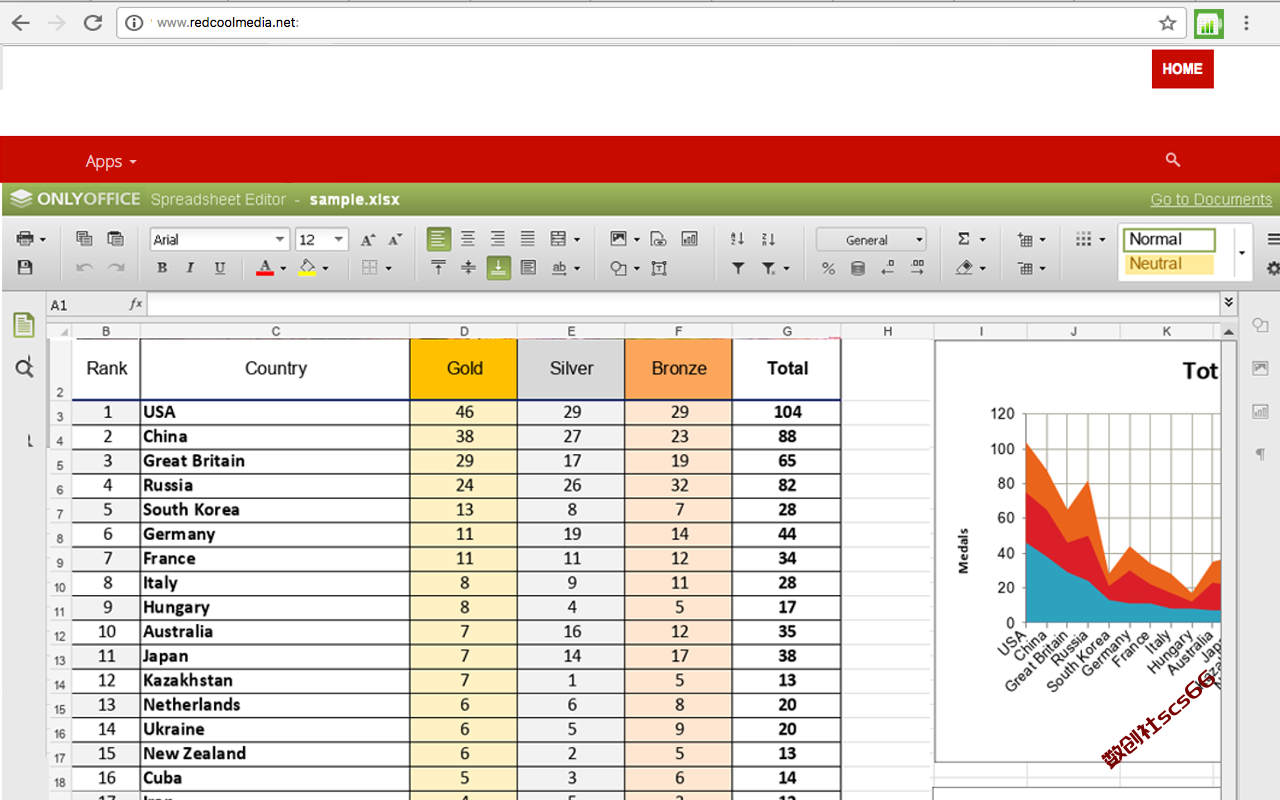This screenshot has height=800, width=1280.
Task: Expand the formula bar with the chevron
Action: 1228,302
